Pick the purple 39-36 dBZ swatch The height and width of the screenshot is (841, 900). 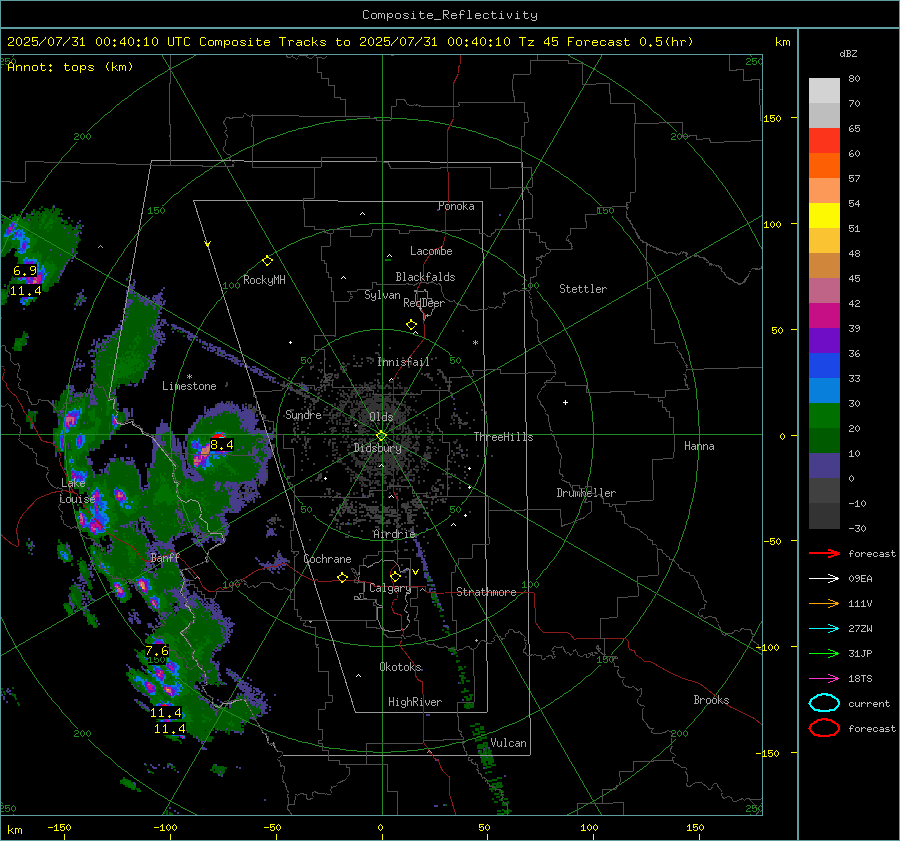(x=824, y=341)
